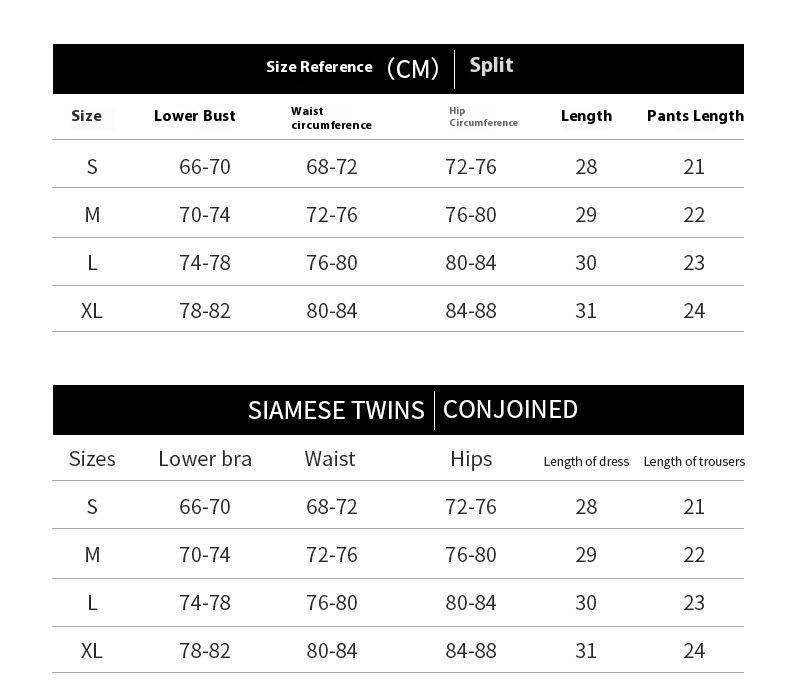The image size is (790, 686).
Task: Click the "Waist" header in the Conjoined table
Action: pyautogui.click(x=330, y=459)
